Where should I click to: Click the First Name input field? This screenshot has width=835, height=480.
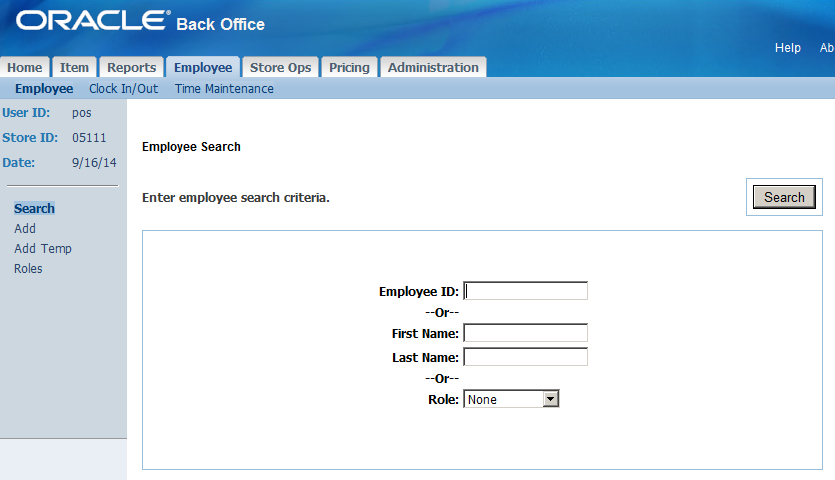pyautogui.click(x=526, y=333)
